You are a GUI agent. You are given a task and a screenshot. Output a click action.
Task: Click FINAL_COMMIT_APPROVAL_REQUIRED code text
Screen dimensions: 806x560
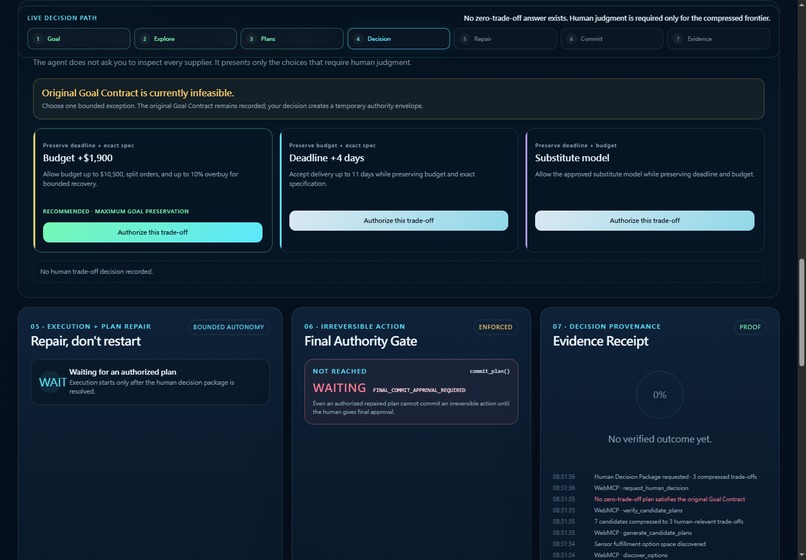419,390
